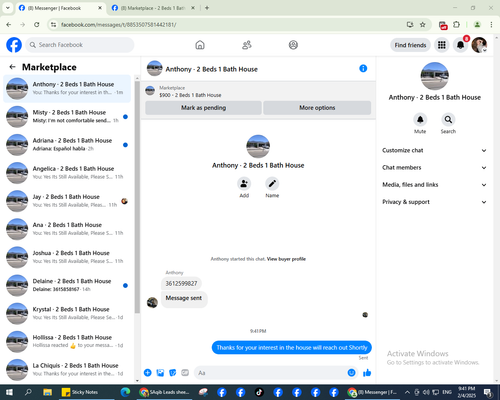The width and height of the screenshot is (500, 400).
Task: Open browser extensions puzzle icon
Action: 456,25
